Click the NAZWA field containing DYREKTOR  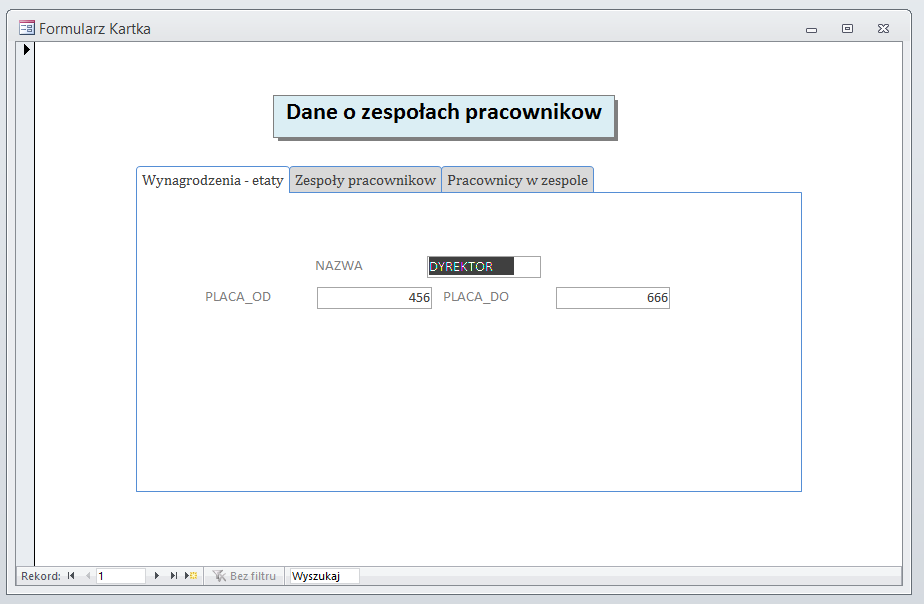(x=483, y=267)
